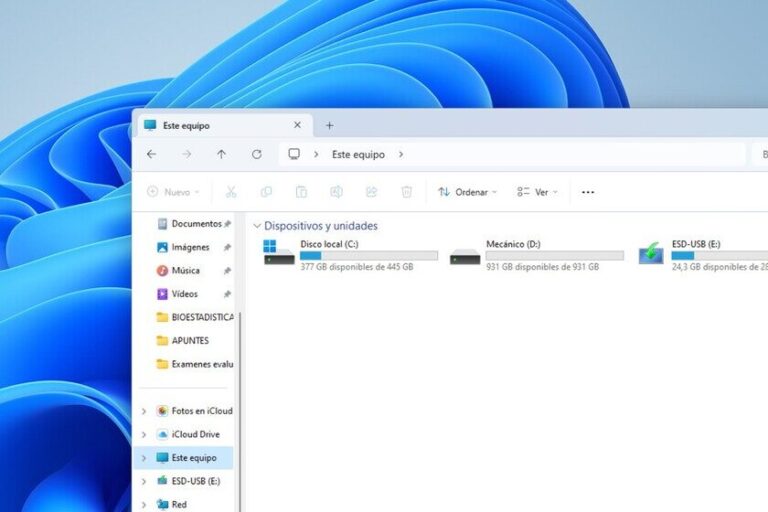The image size is (768, 512).
Task: Expand Red tree node
Action: coord(144,504)
